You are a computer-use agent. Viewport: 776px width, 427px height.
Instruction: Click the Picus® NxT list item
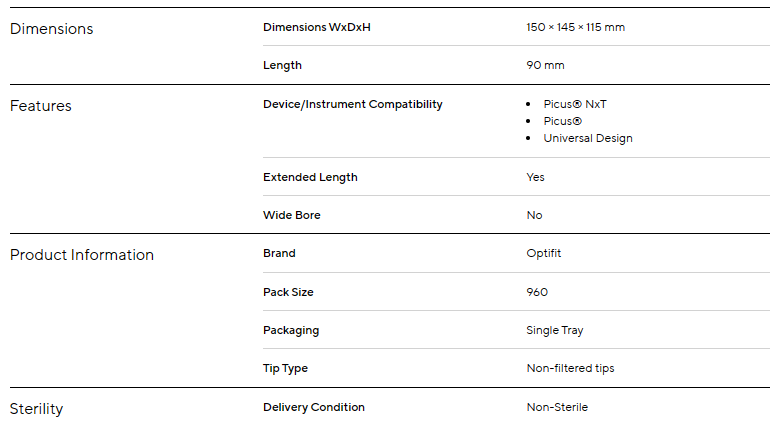tap(575, 104)
